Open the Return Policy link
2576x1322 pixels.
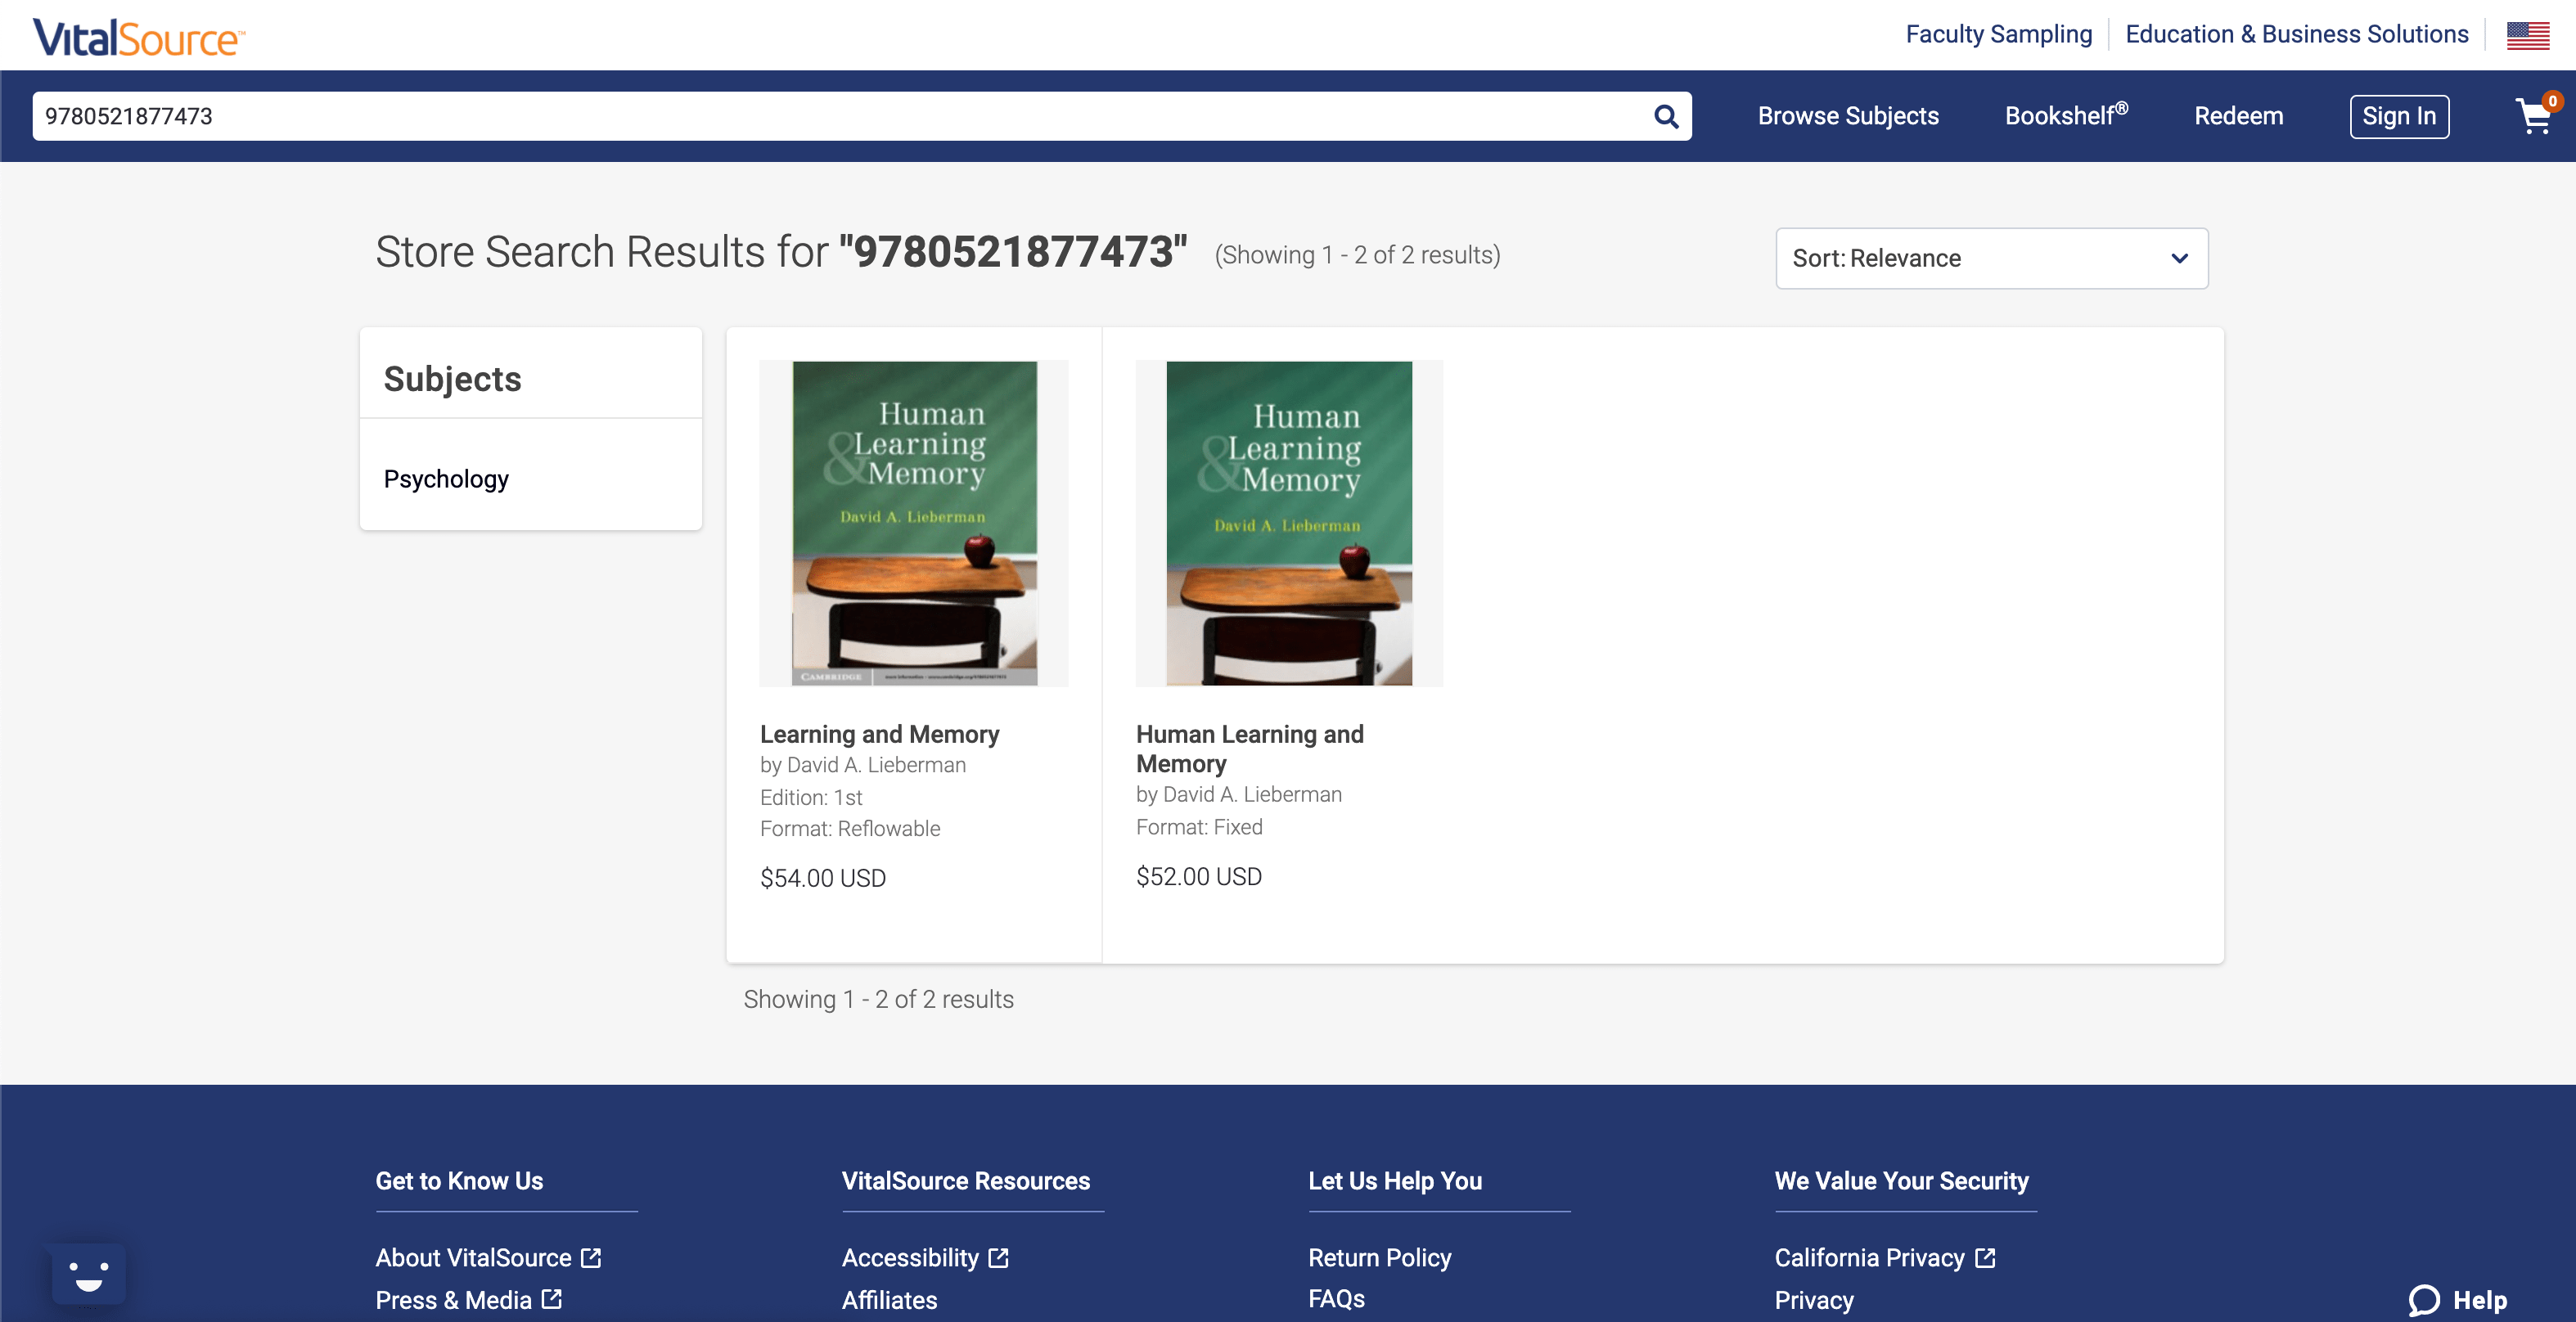(x=1379, y=1258)
